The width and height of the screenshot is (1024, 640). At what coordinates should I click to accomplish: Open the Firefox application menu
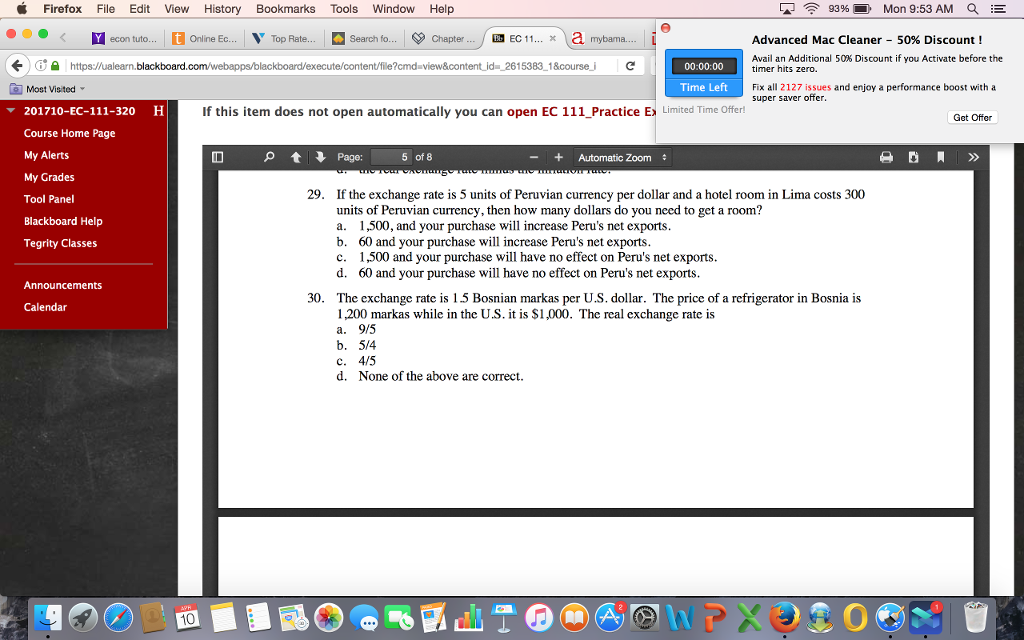click(x=63, y=9)
